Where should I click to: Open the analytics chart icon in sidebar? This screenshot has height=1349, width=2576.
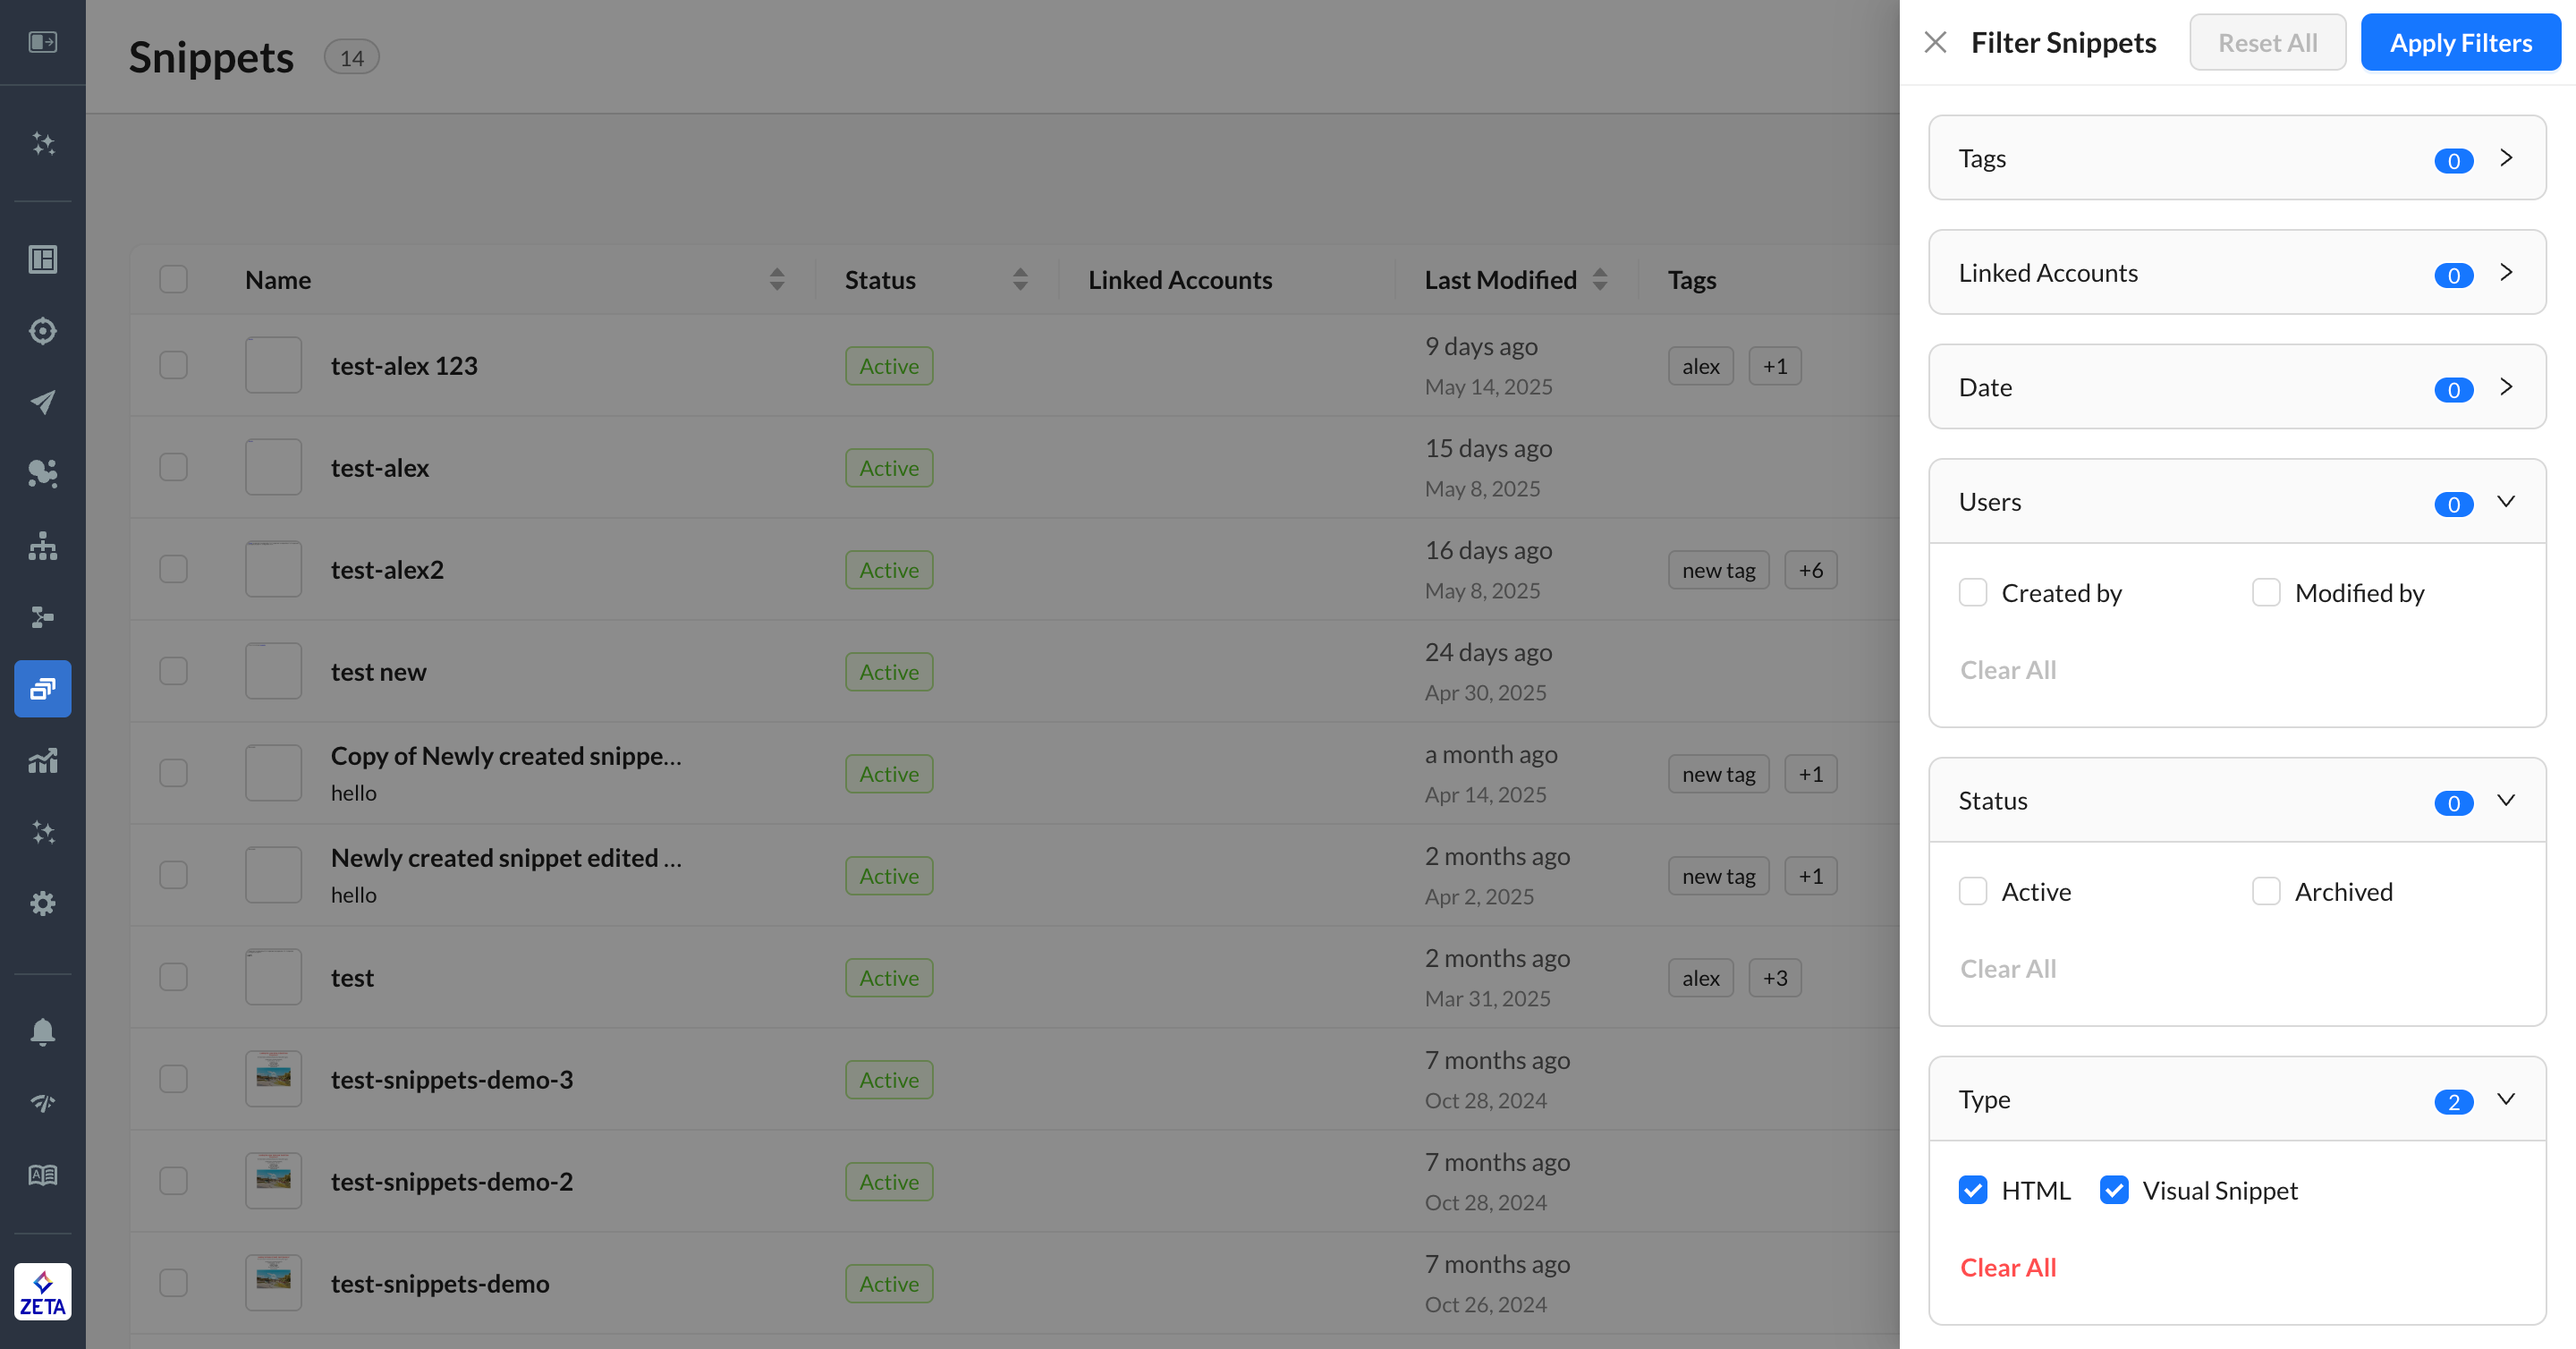pyautogui.click(x=42, y=761)
